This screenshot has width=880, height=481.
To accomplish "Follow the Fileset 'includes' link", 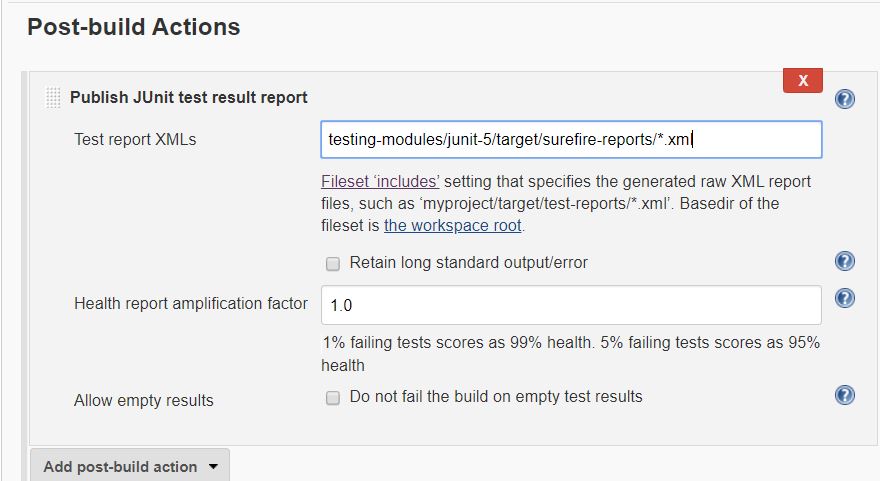I will (380, 181).
